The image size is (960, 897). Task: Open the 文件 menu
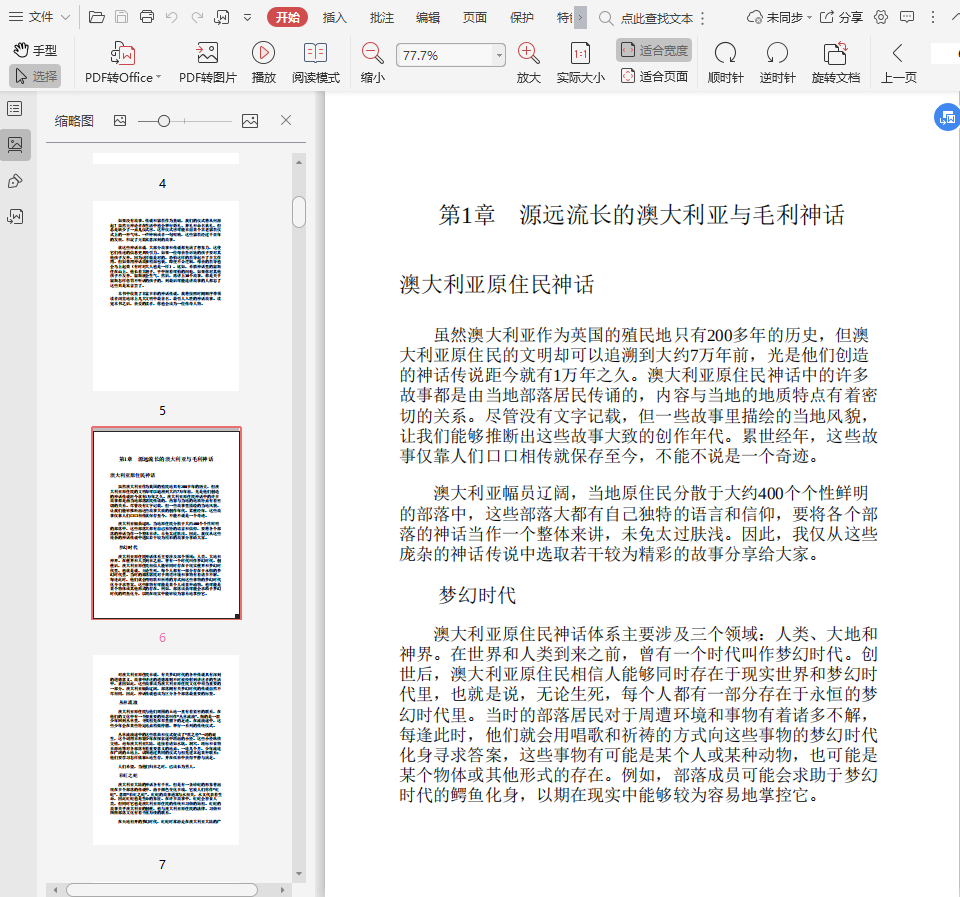(39, 17)
